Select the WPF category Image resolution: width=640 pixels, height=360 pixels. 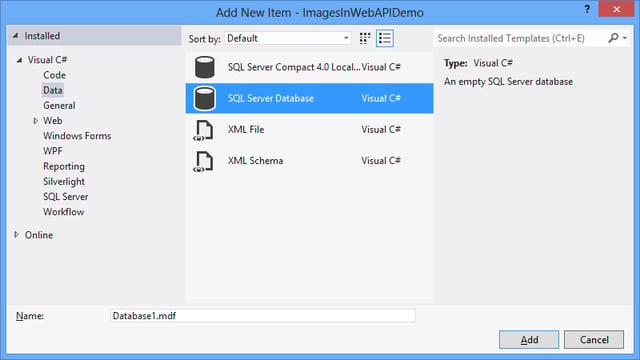tap(53, 151)
